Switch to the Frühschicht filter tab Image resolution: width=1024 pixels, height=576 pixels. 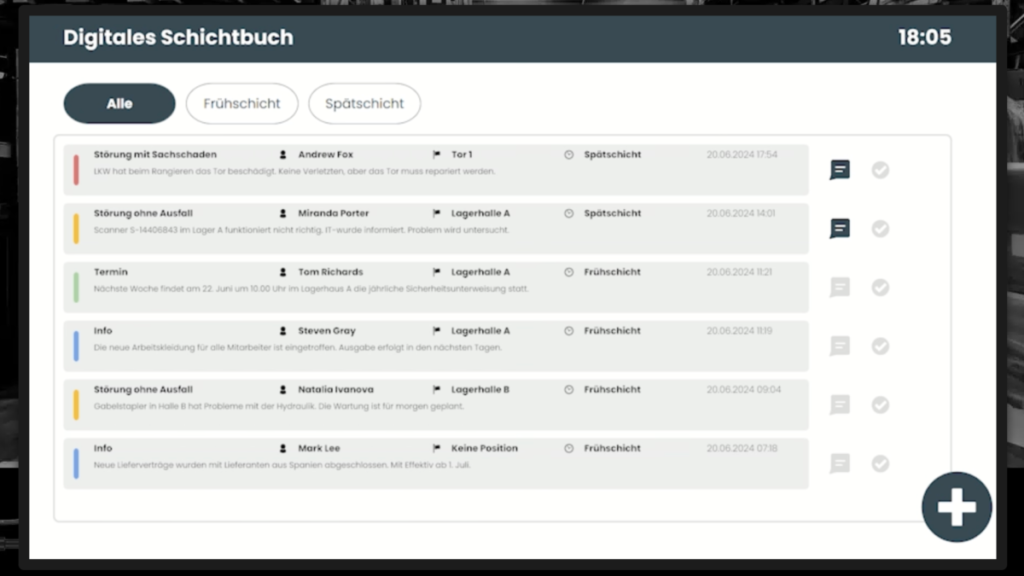click(x=242, y=103)
